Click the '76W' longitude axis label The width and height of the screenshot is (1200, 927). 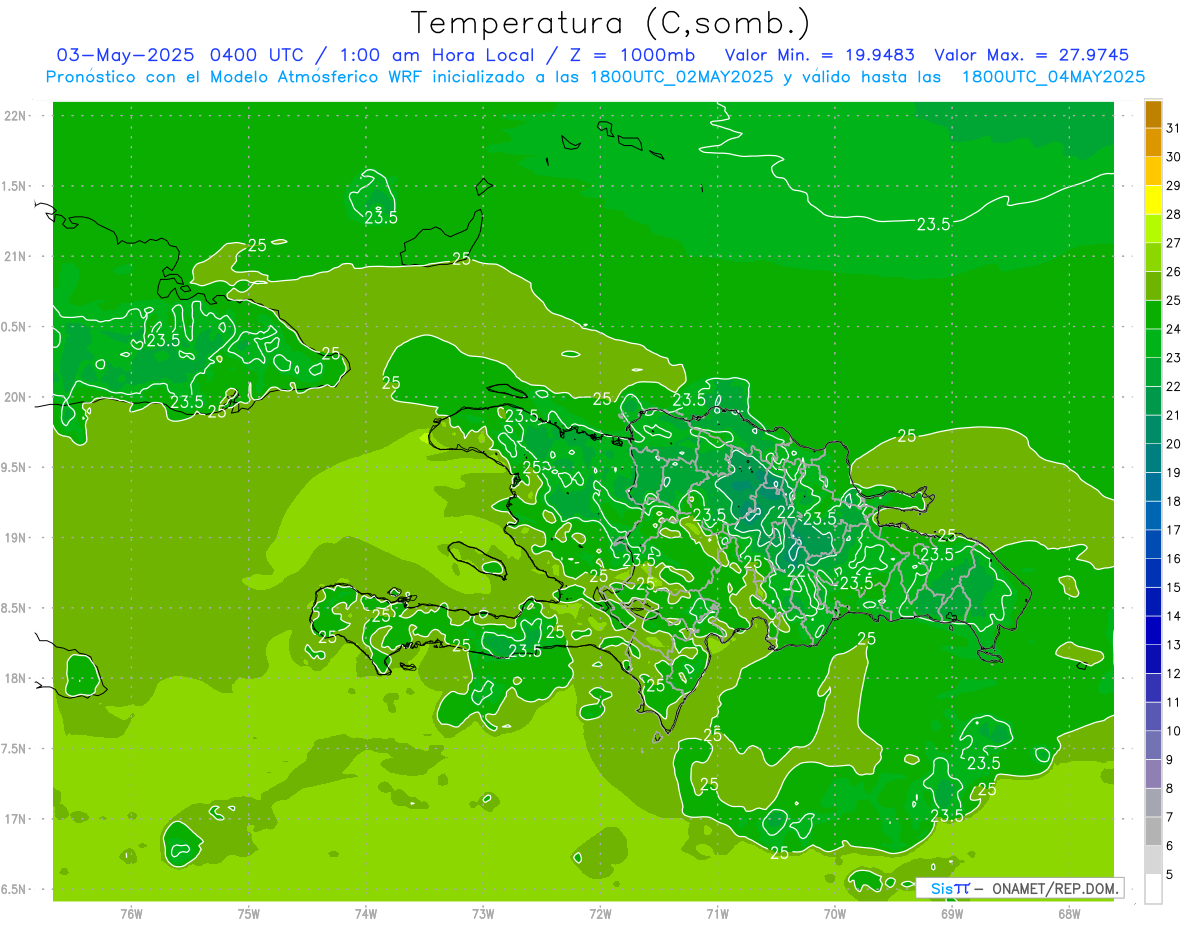[131, 914]
